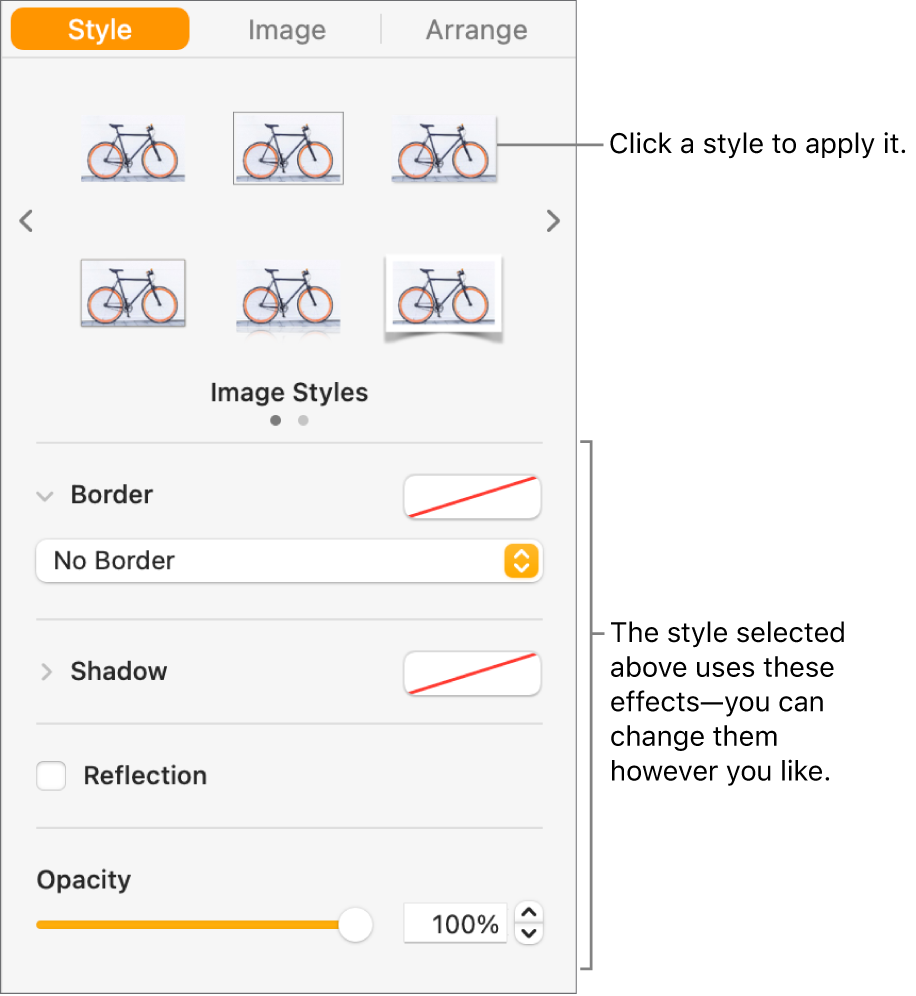Screen dimensions: 916x996
Task: Click the Opacity slider handle
Action: [x=355, y=925]
